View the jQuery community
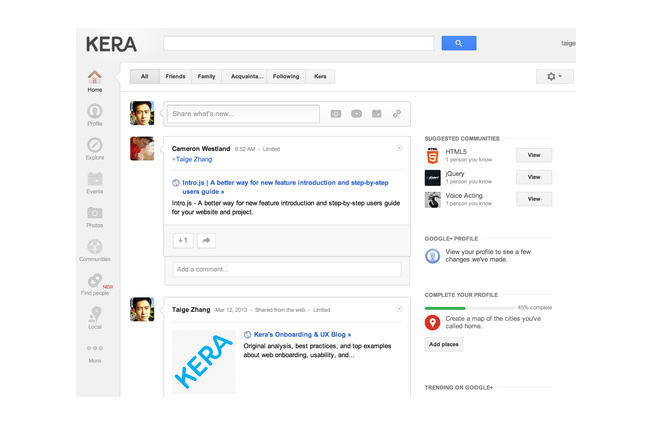This screenshot has height=425, width=652. [x=534, y=177]
